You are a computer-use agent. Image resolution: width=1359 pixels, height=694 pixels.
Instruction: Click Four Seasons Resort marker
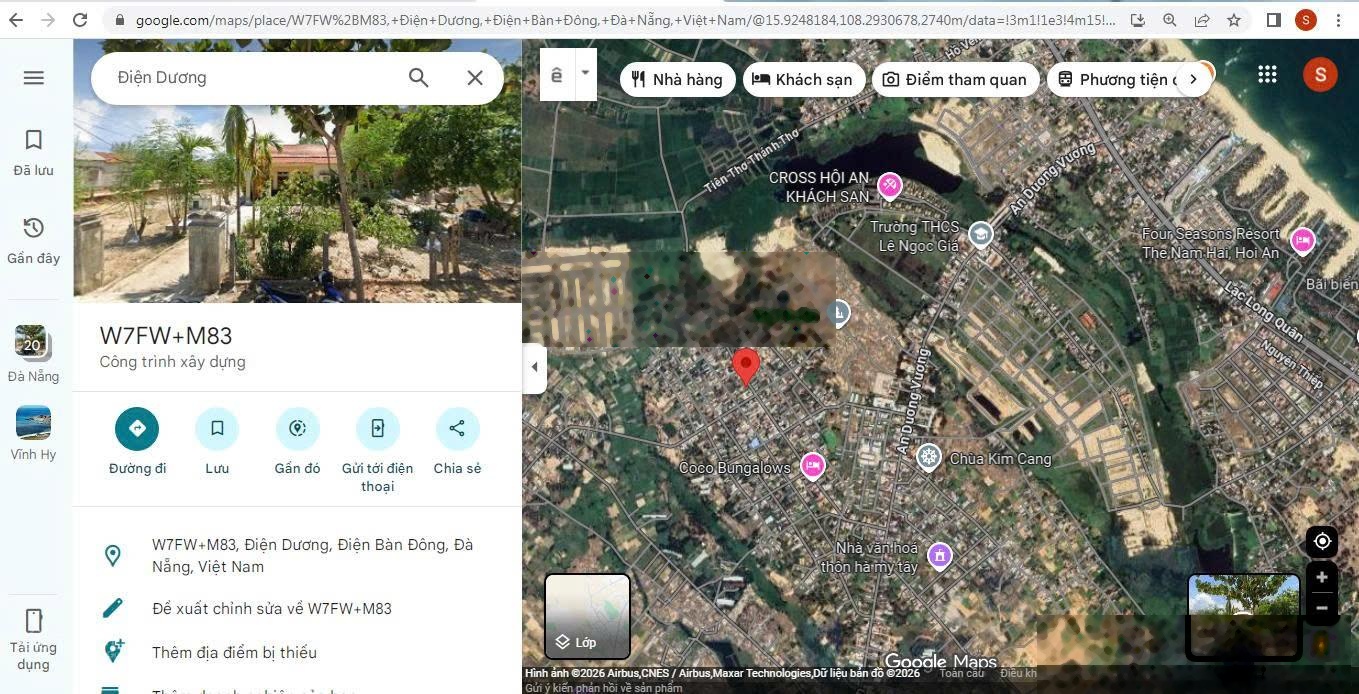click(x=1302, y=240)
